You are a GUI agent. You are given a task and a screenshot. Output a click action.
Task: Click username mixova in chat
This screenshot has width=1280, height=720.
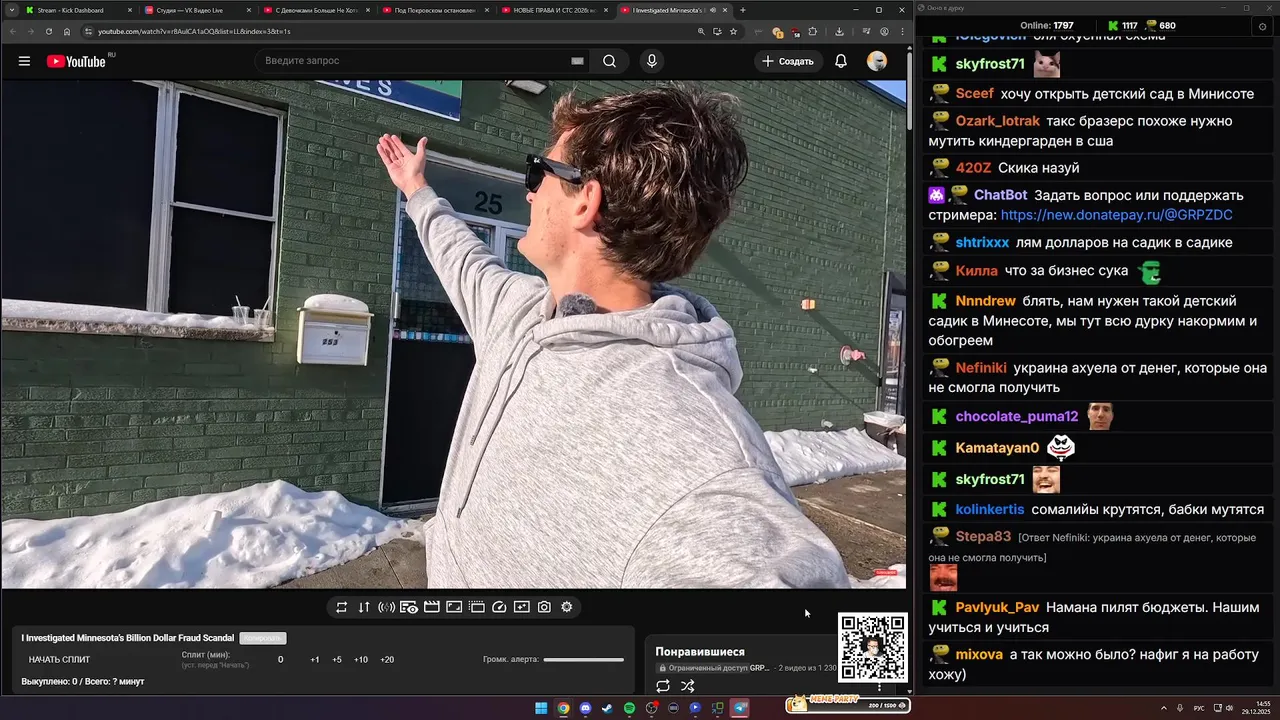979,654
